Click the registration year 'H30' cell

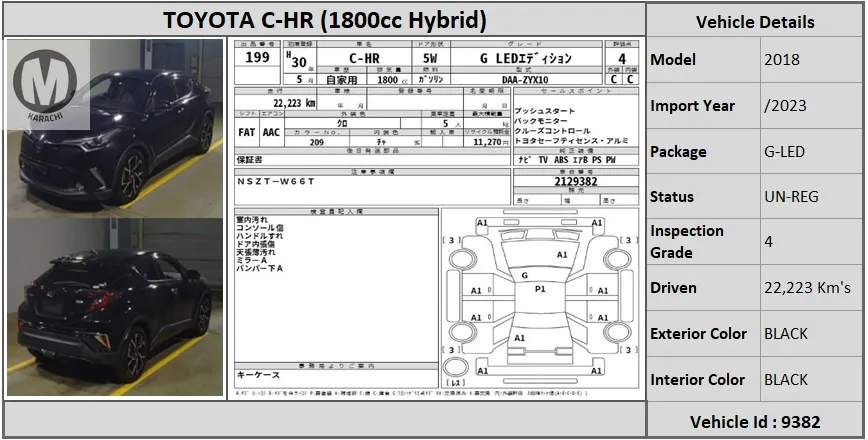click(x=298, y=59)
